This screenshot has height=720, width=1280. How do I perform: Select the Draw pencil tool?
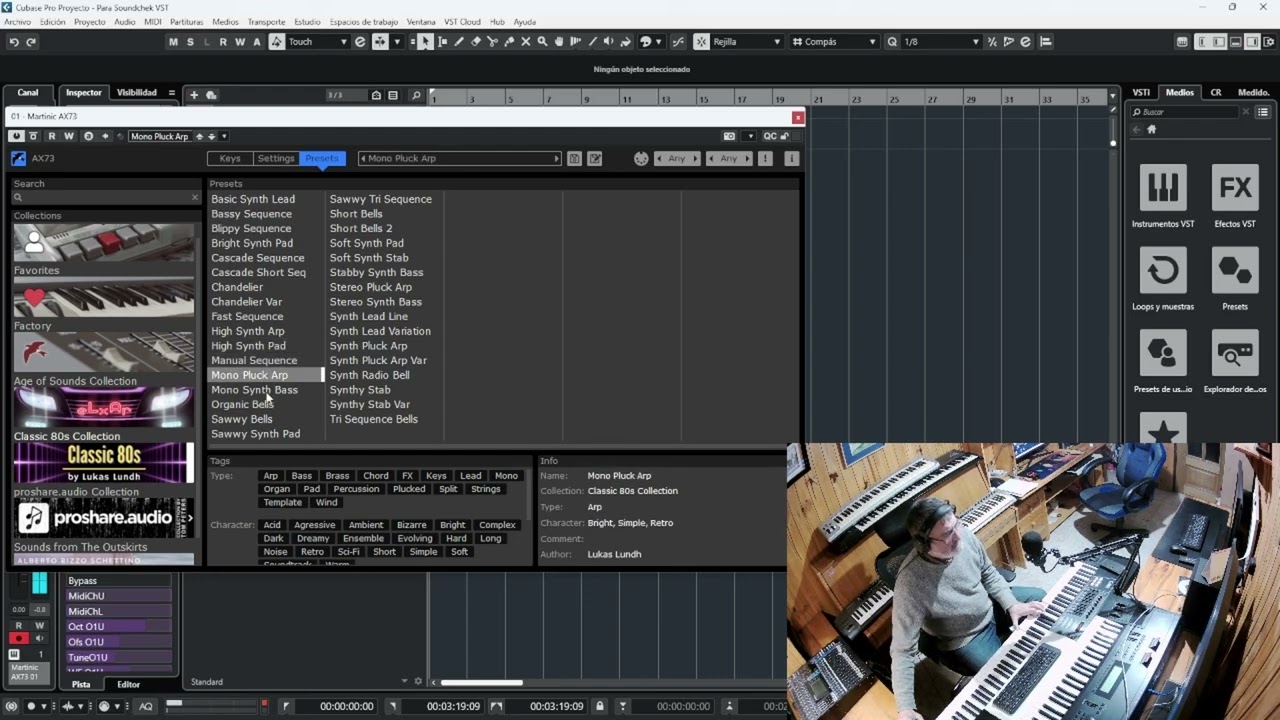pyautogui.click(x=459, y=42)
